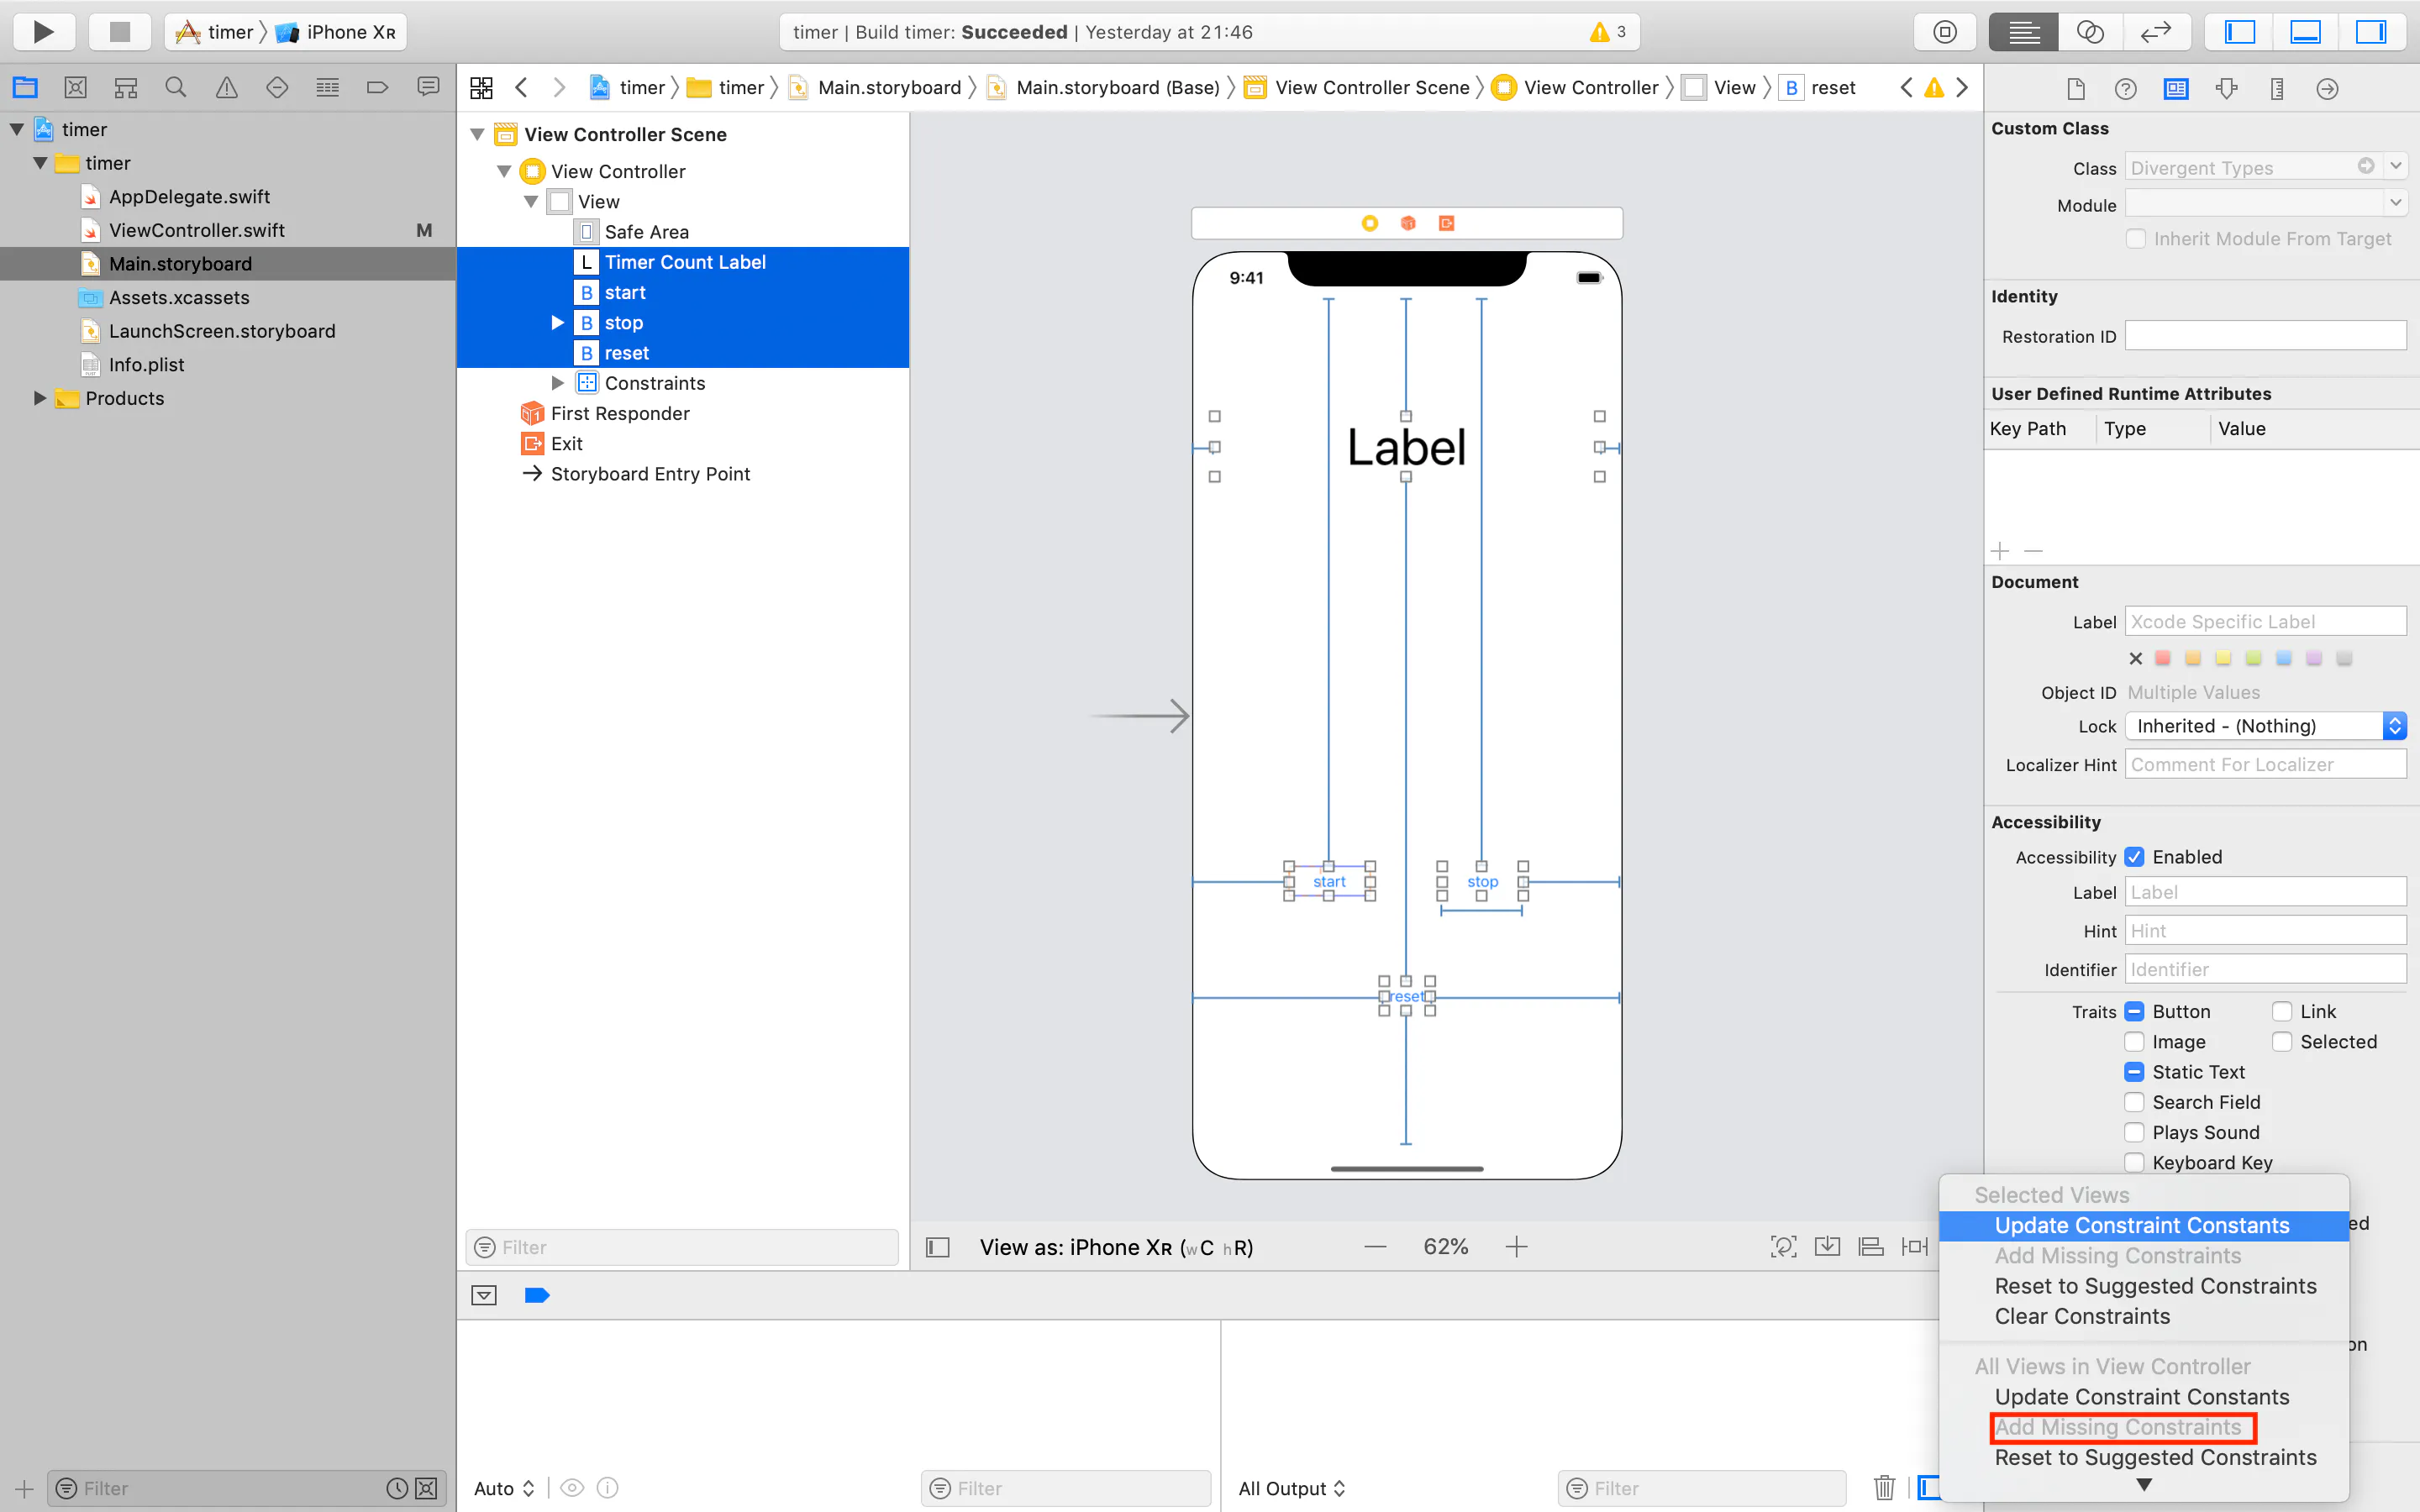The image size is (2420, 1512).
Task: Open the Find navigator
Action: [x=176, y=88]
